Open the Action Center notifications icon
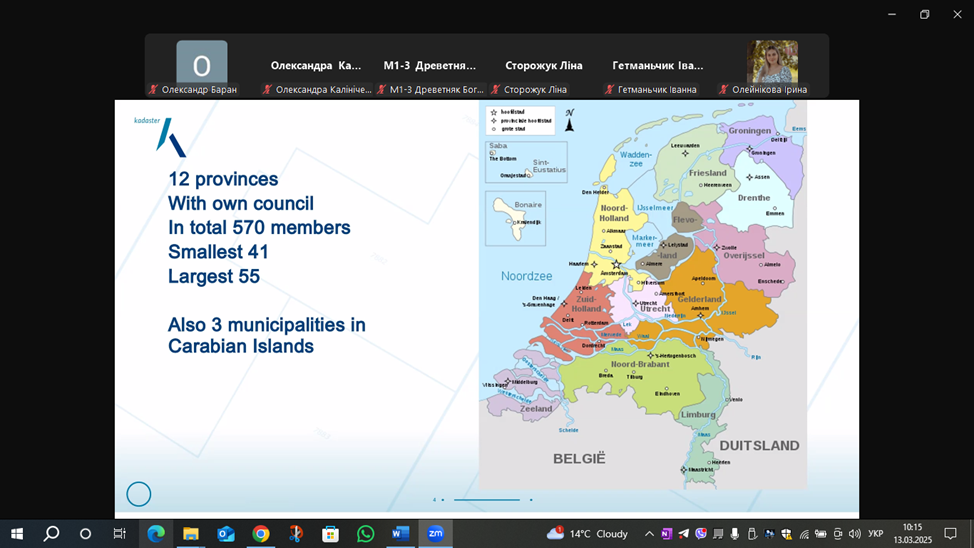This screenshot has width=974, height=548. [950, 534]
